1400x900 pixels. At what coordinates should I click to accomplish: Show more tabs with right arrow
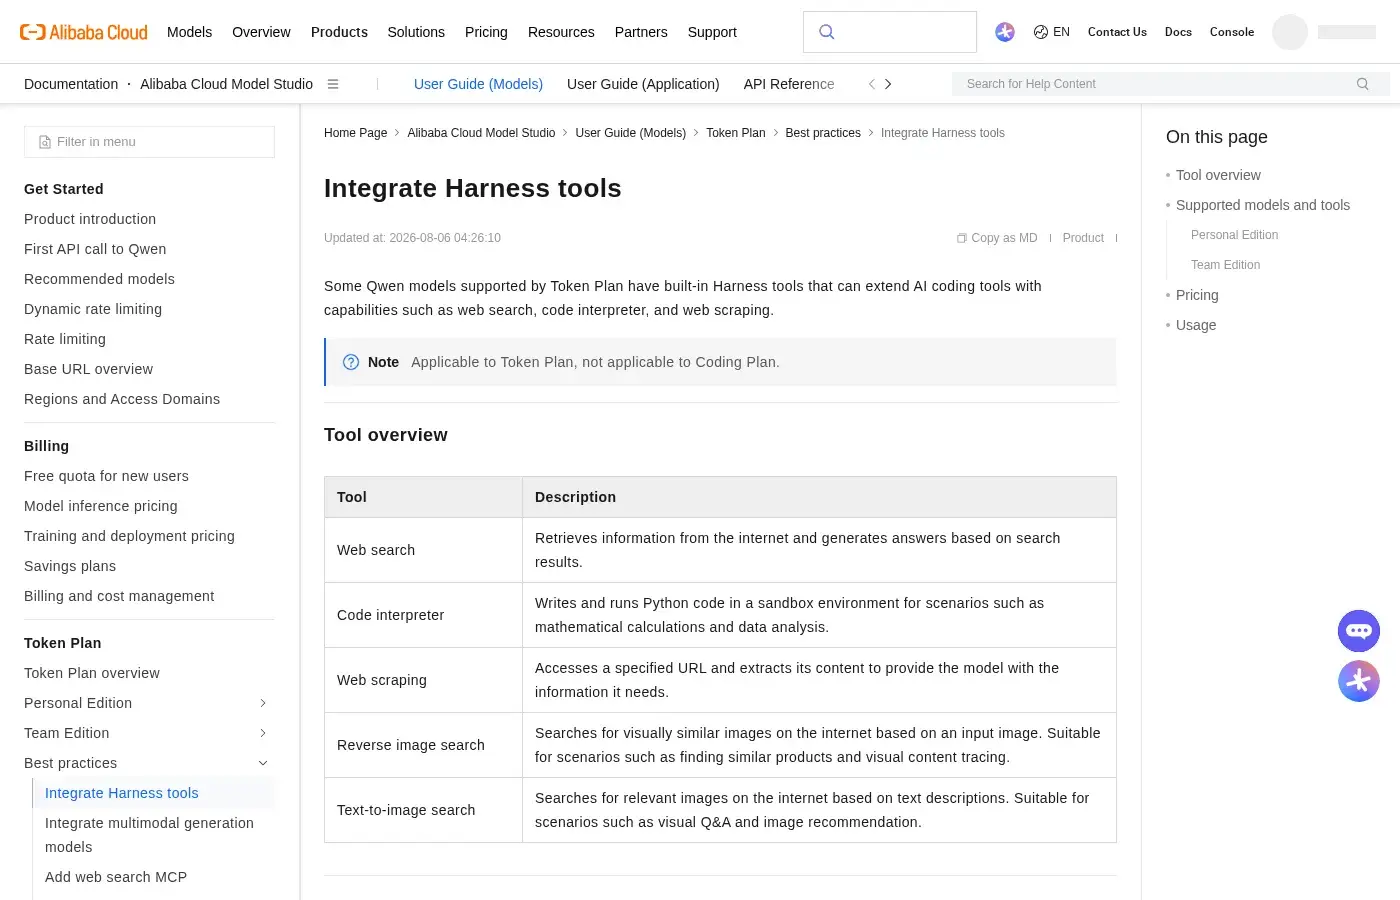pyautogui.click(x=888, y=84)
